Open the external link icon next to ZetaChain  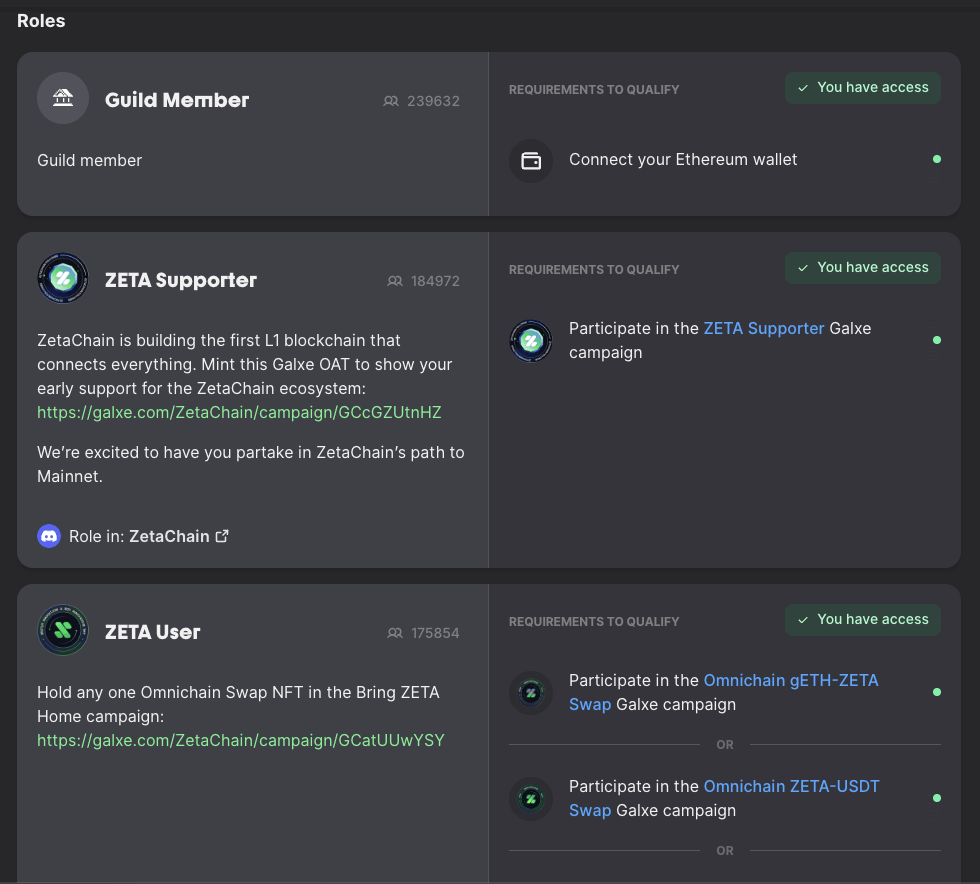click(x=222, y=536)
